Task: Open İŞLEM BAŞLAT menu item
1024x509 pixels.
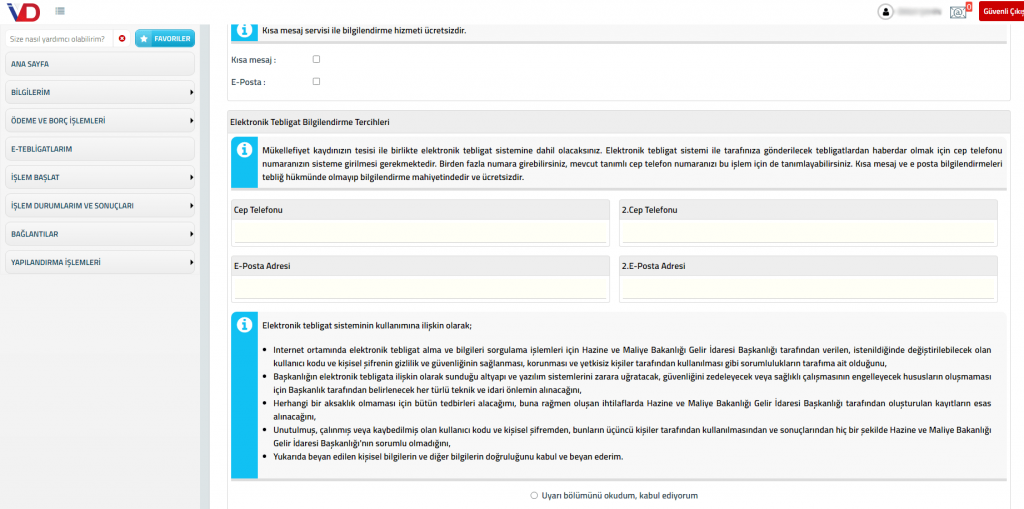Action: (x=100, y=177)
